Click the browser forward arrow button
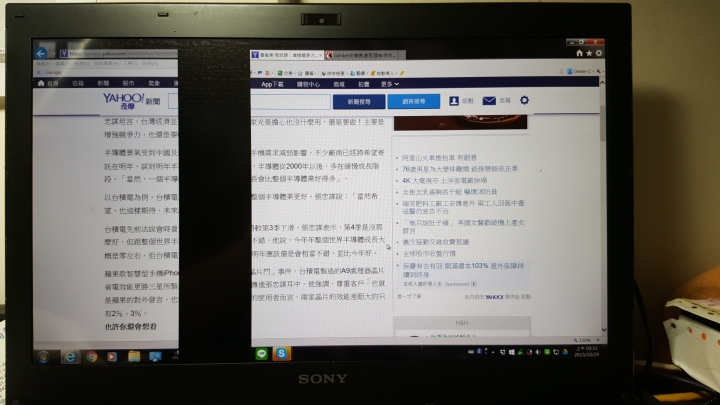The width and height of the screenshot is (720, 405). pyautogui.click(x=52, y=54)
